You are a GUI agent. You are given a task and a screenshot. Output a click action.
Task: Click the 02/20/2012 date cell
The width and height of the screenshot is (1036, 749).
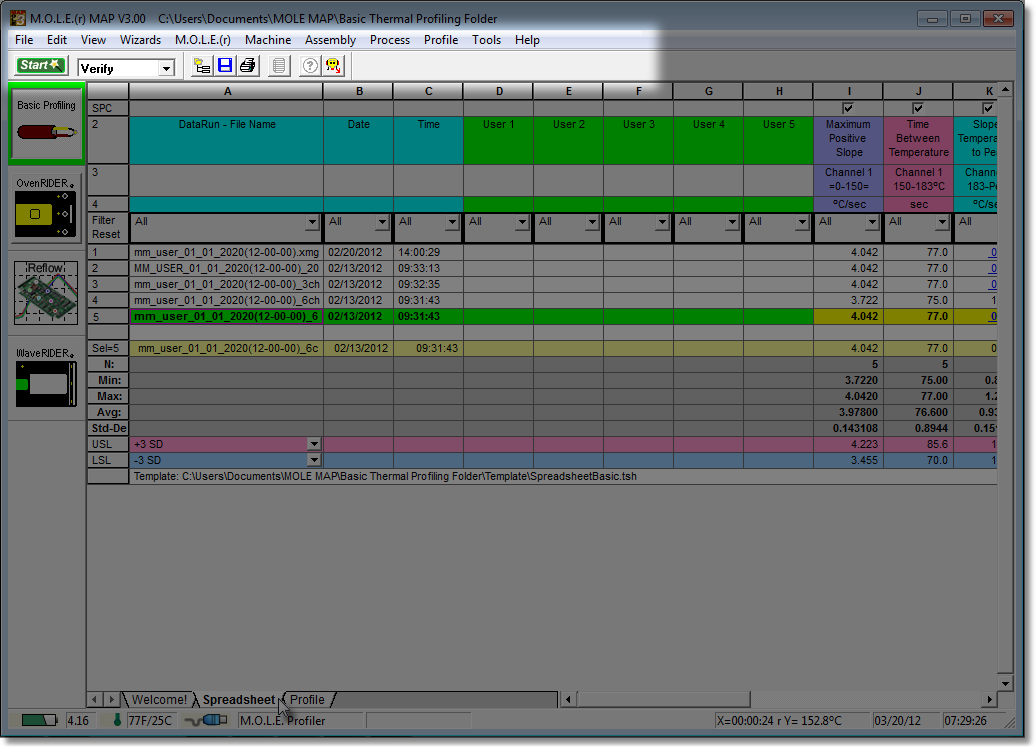coord(358,252)
